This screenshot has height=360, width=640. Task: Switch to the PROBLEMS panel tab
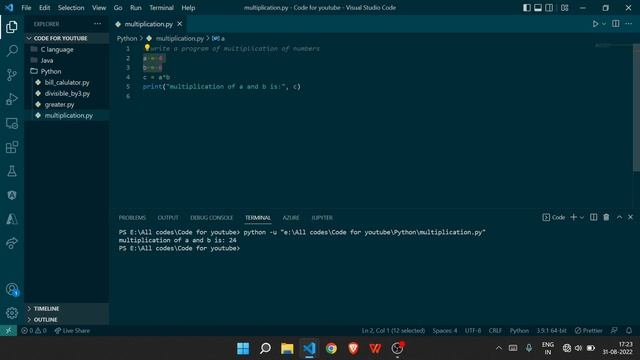(132, 218)
